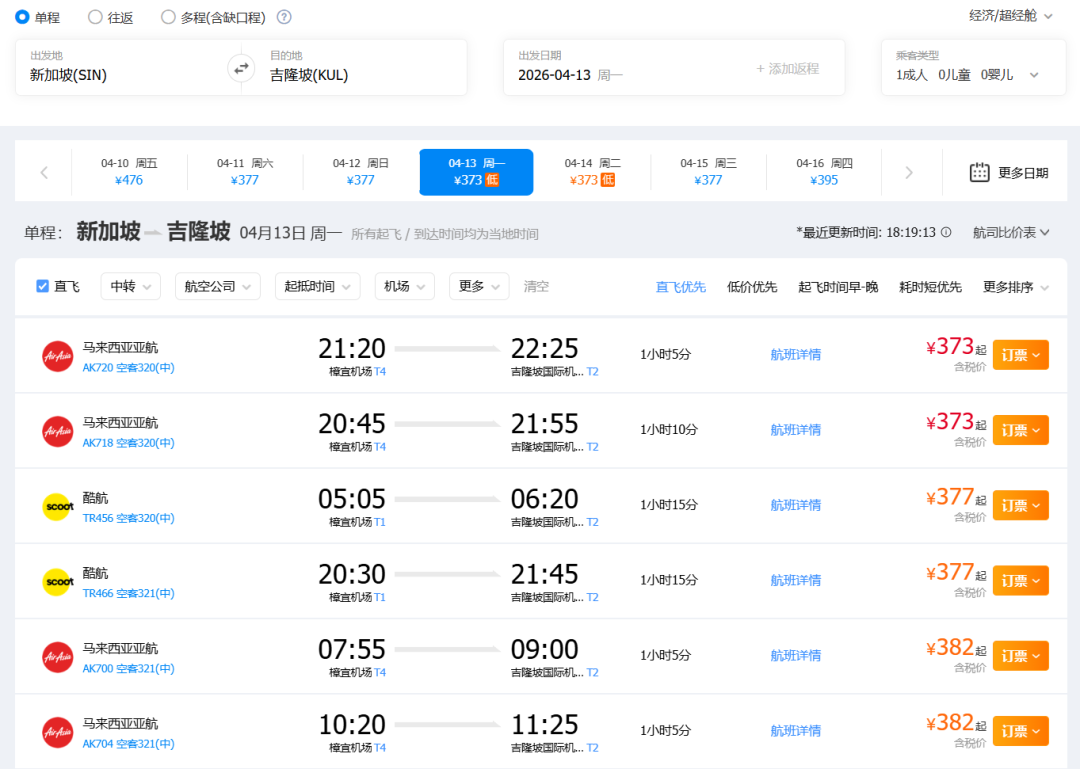Open the calendar icon for more dates
The height and width of the screenshot is (769, 1080).
coord(979,173)
